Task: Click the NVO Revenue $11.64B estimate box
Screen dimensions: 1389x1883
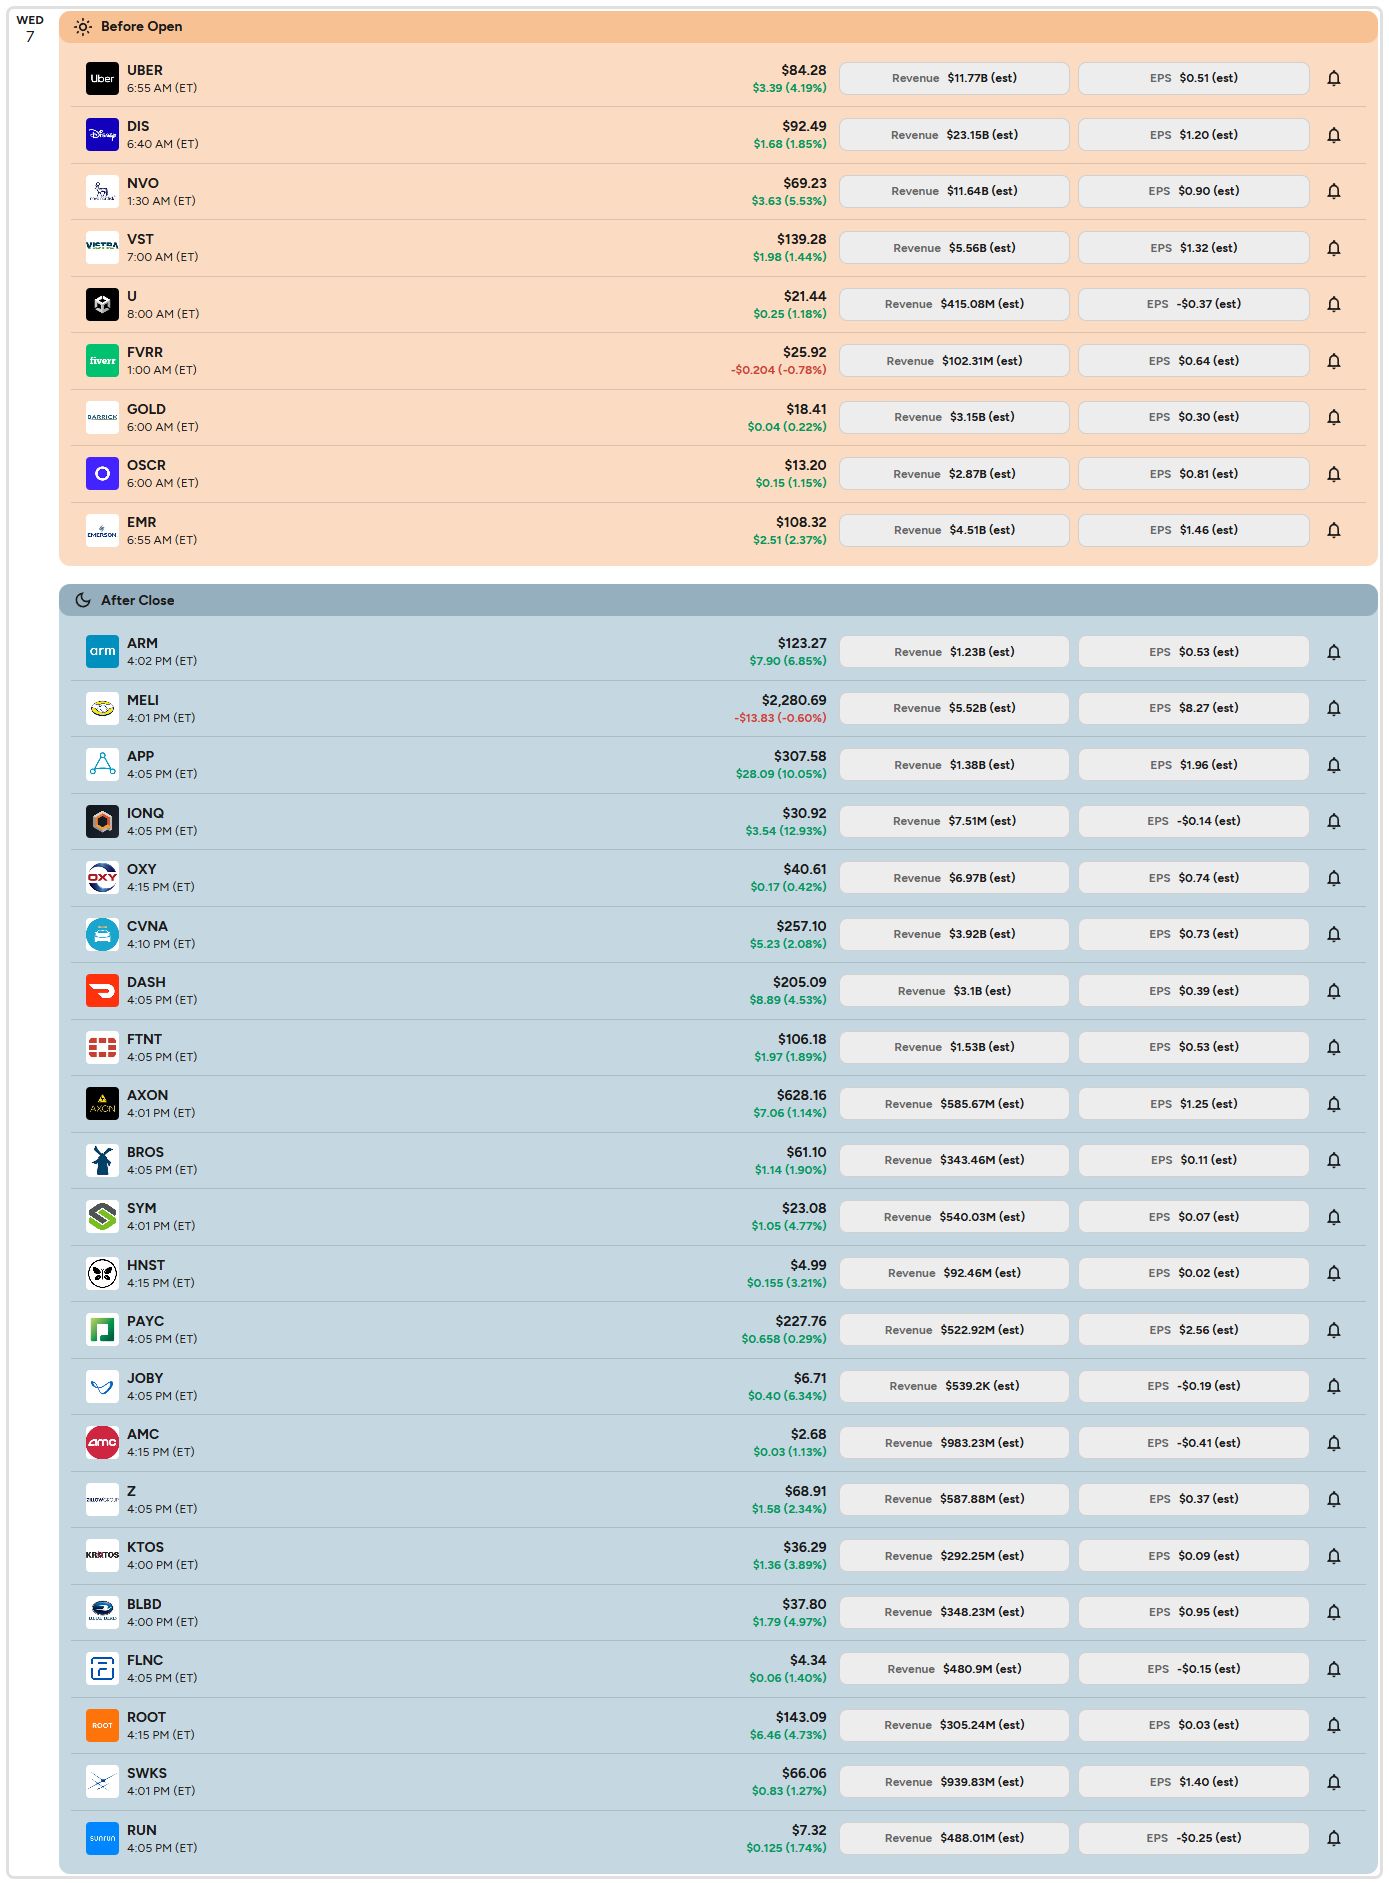Action: click(954, 191)
